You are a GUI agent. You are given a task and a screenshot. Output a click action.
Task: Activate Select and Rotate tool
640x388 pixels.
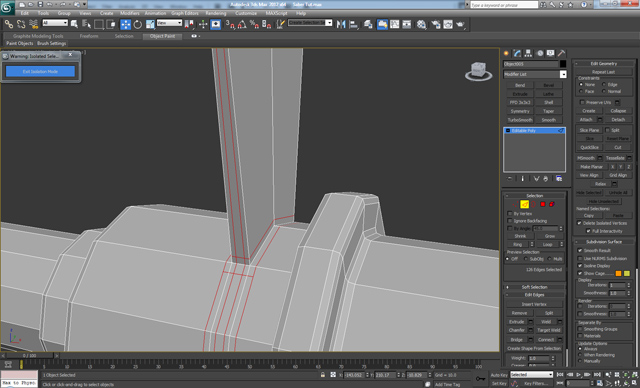click(x=138, y=24)
